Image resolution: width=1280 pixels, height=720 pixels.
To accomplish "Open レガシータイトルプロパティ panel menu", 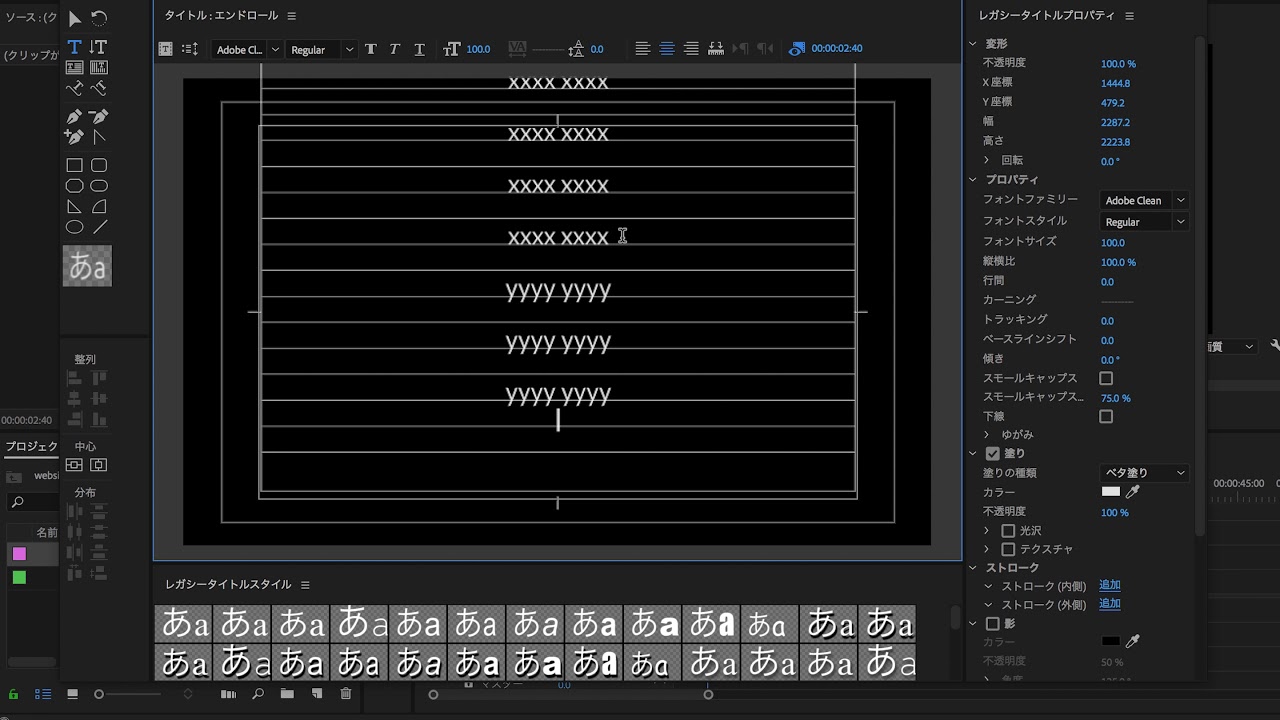I will [1129, 16].
